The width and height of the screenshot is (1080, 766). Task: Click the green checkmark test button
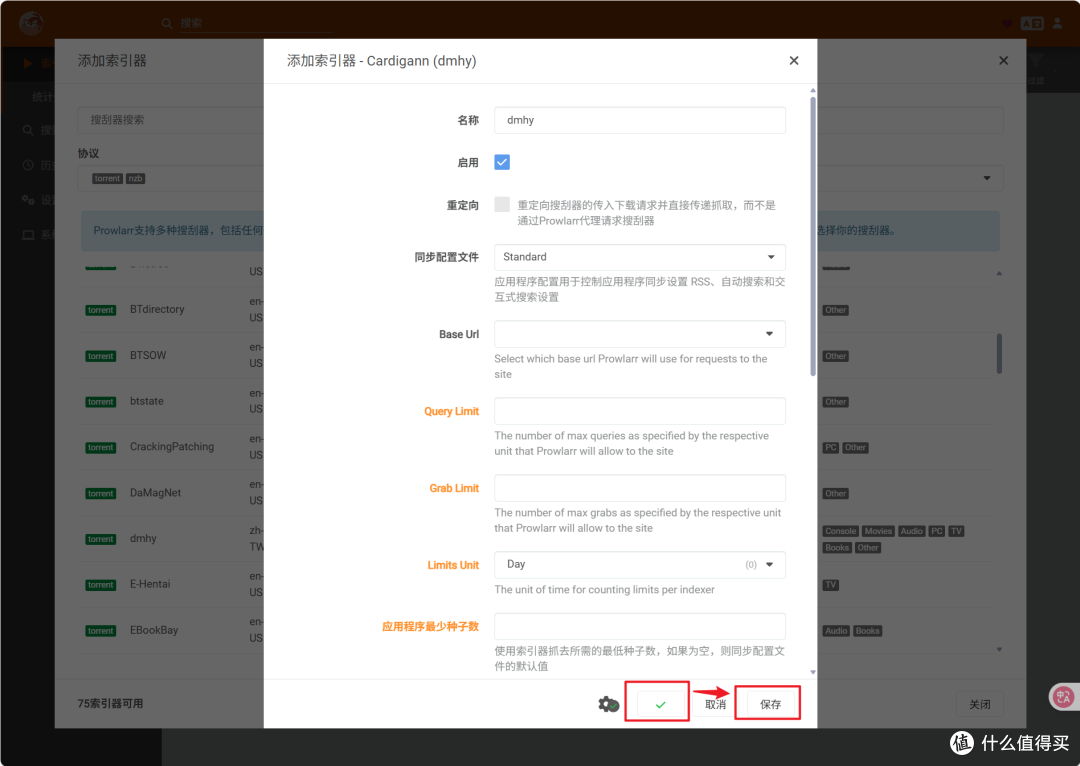660,704
